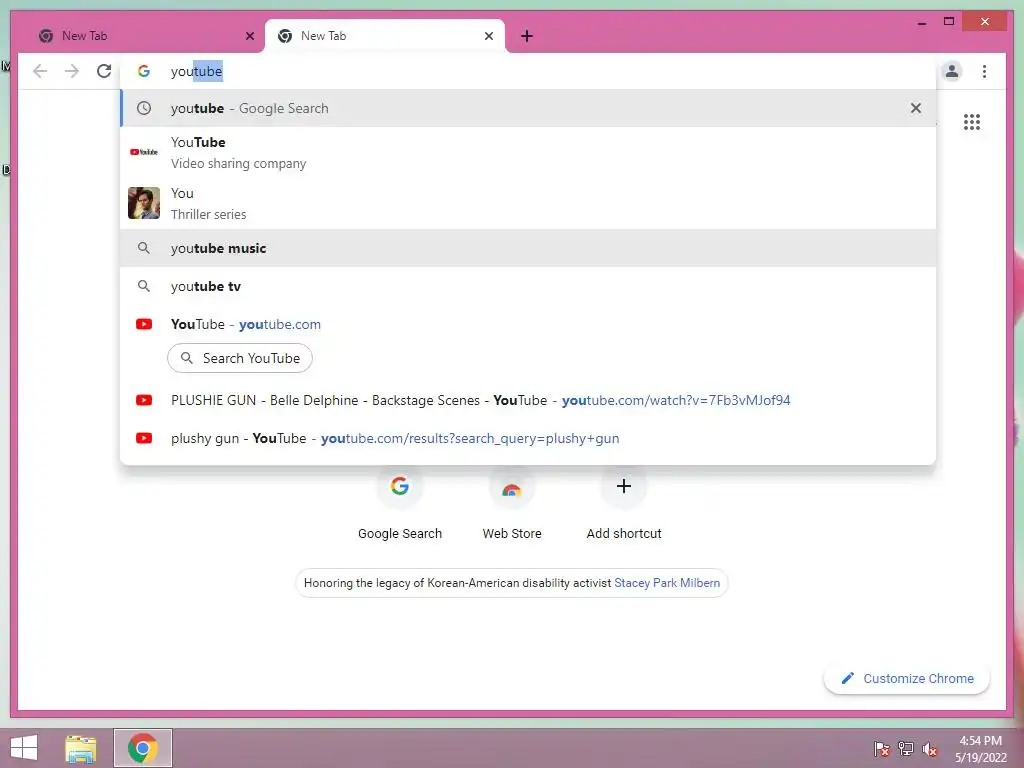Click into the address bar text
Viewport: 1024px width, 768px height.
[x=197, y=71]
